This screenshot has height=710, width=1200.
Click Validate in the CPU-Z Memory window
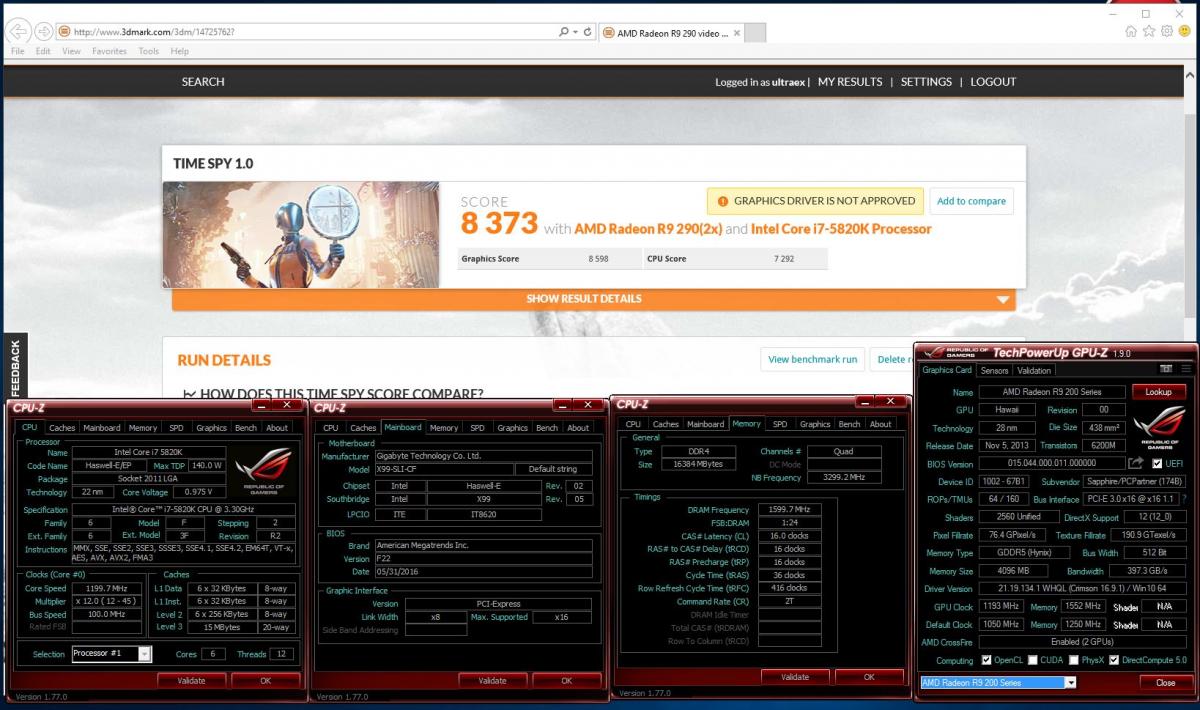pyautogui.click(x=795, y=676)
